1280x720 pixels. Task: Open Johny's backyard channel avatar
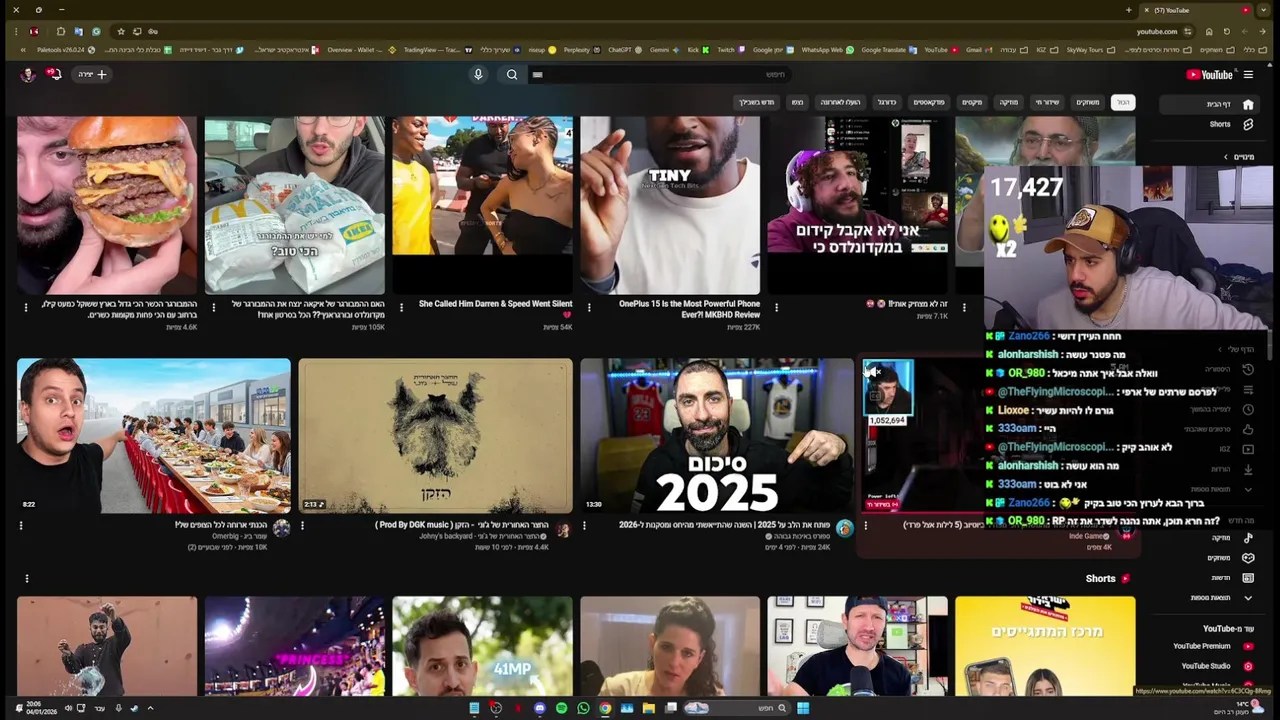click(x=563, y=528)
